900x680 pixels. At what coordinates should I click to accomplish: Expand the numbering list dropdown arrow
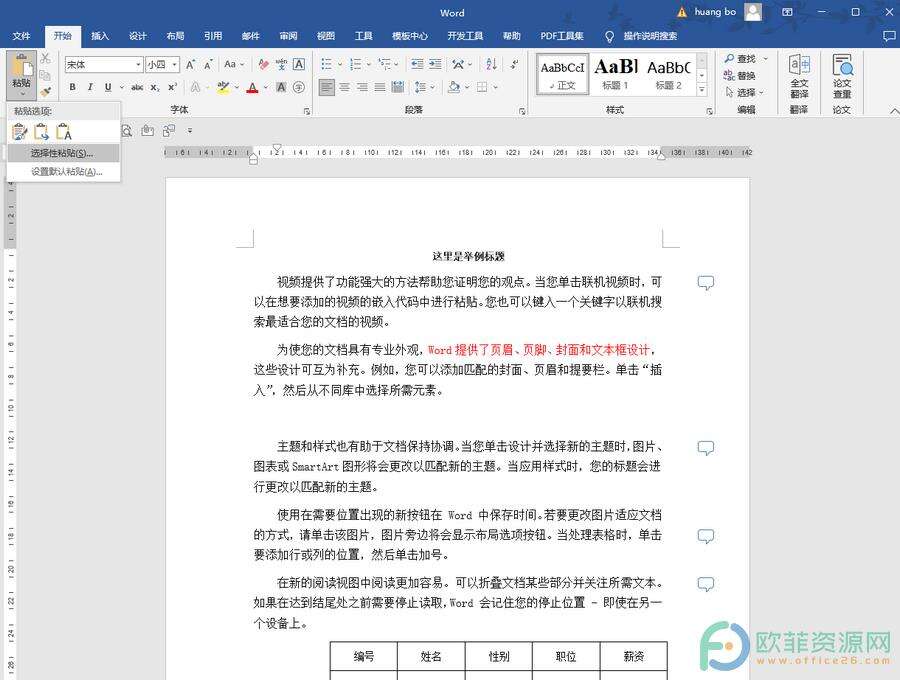coord(368,64)
